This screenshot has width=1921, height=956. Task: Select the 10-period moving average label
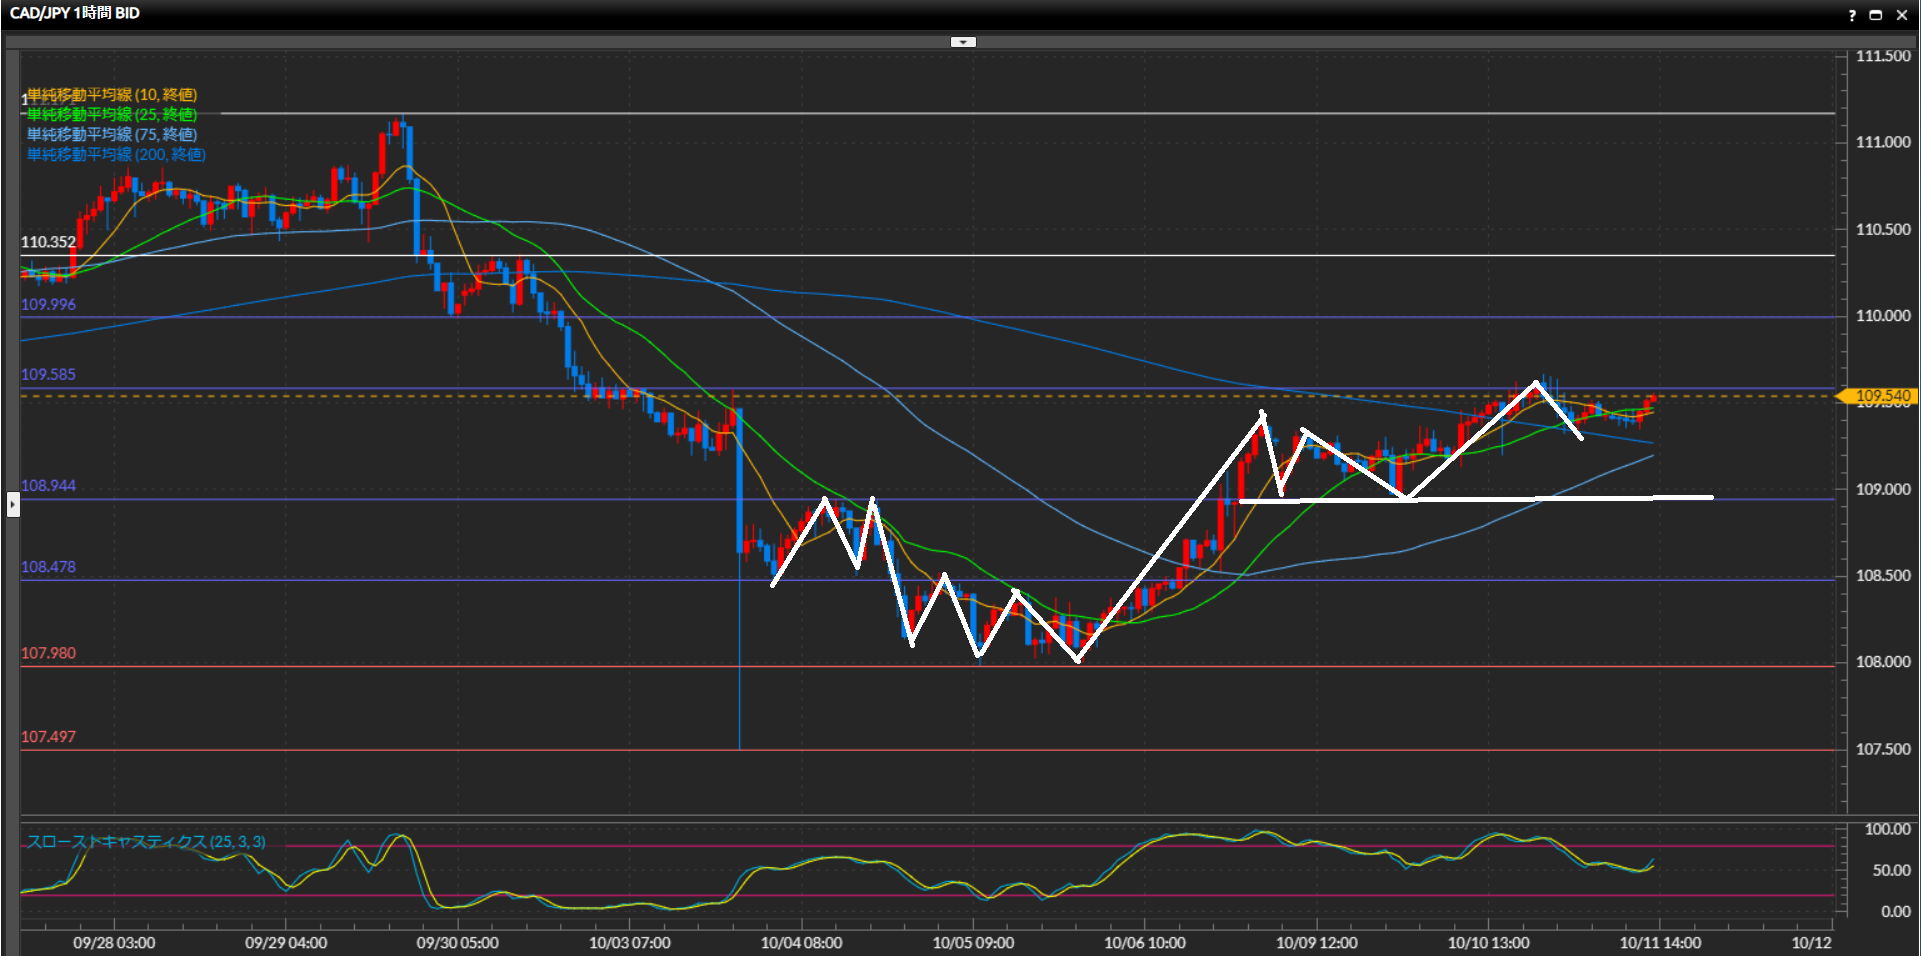pyautogui.click(x=112, y=95)
